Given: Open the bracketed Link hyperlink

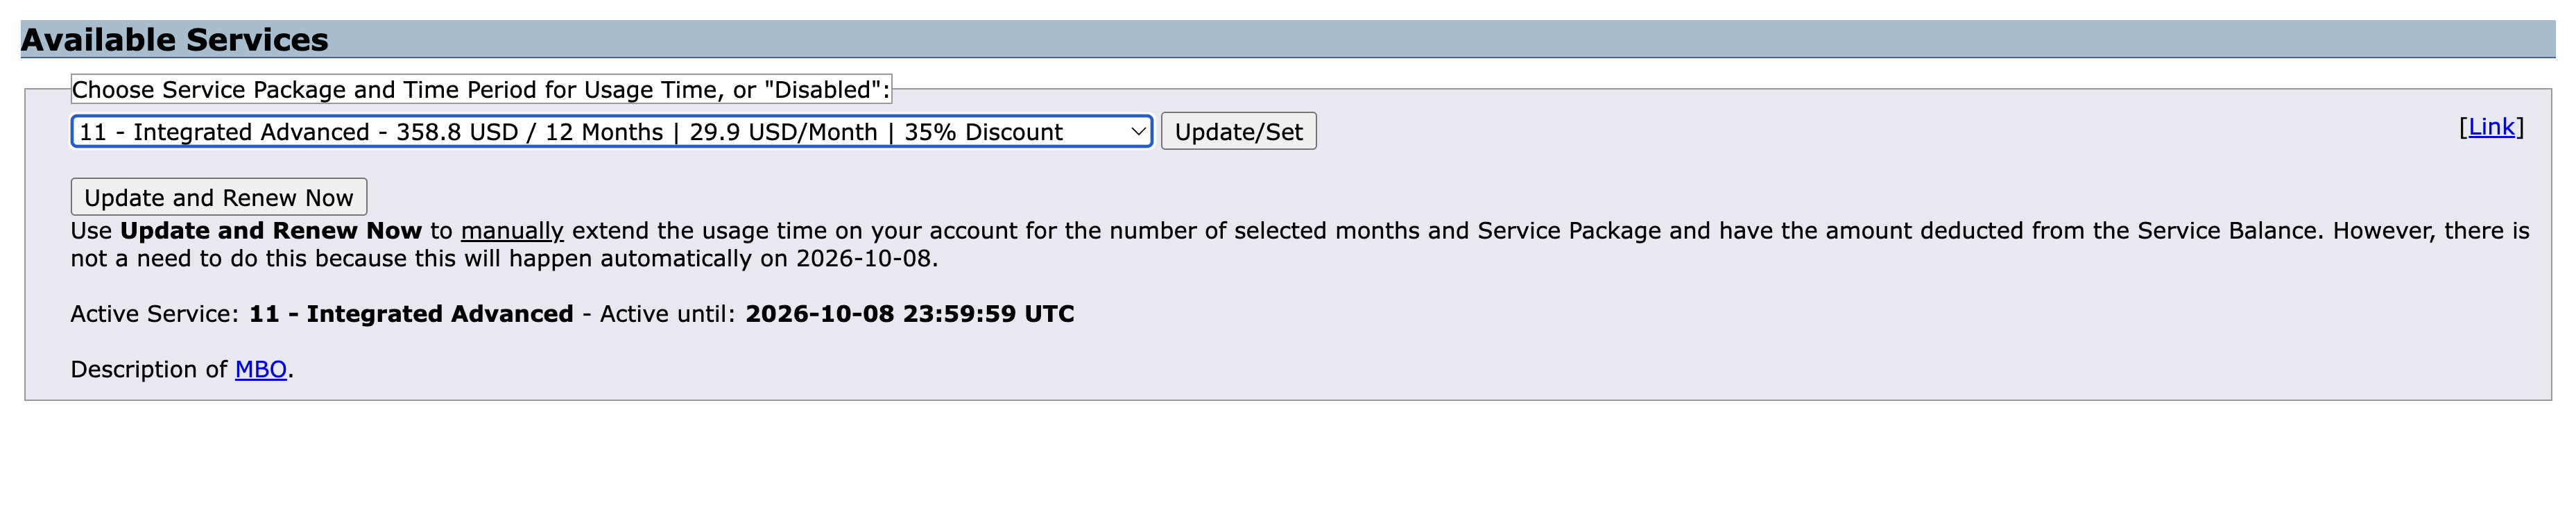Looking at the screenshot, I should click(x=2490, y=127).
